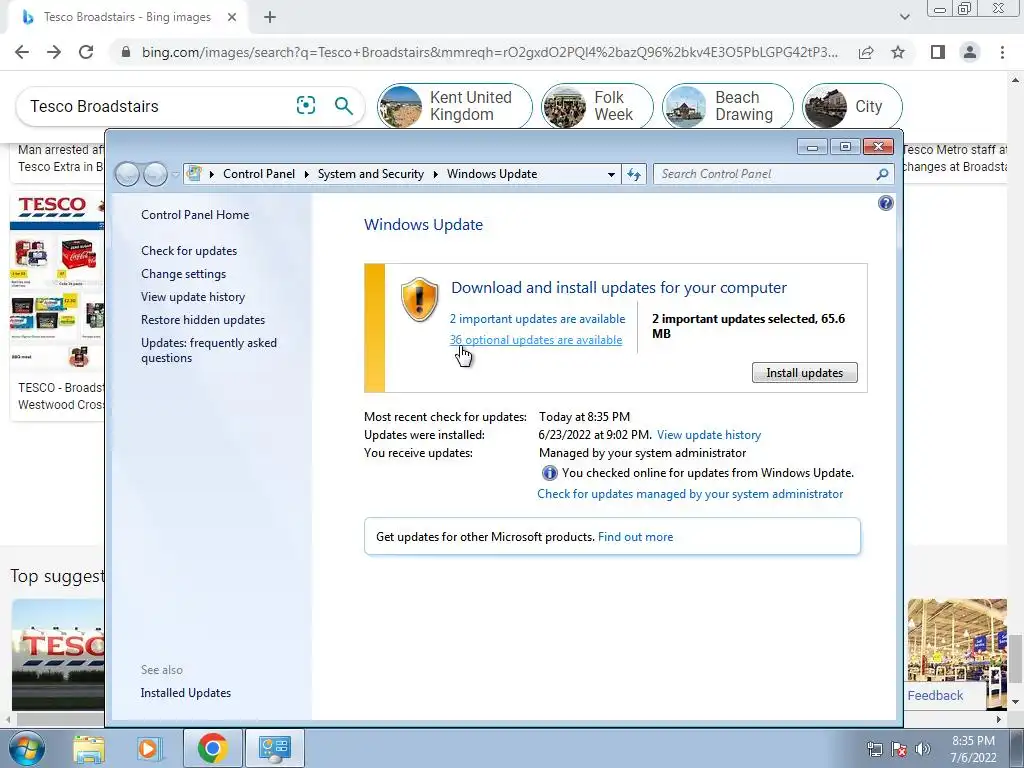Click Chrome URL address bar
The width and height of the screenshot is (1024, 768).
488,52
